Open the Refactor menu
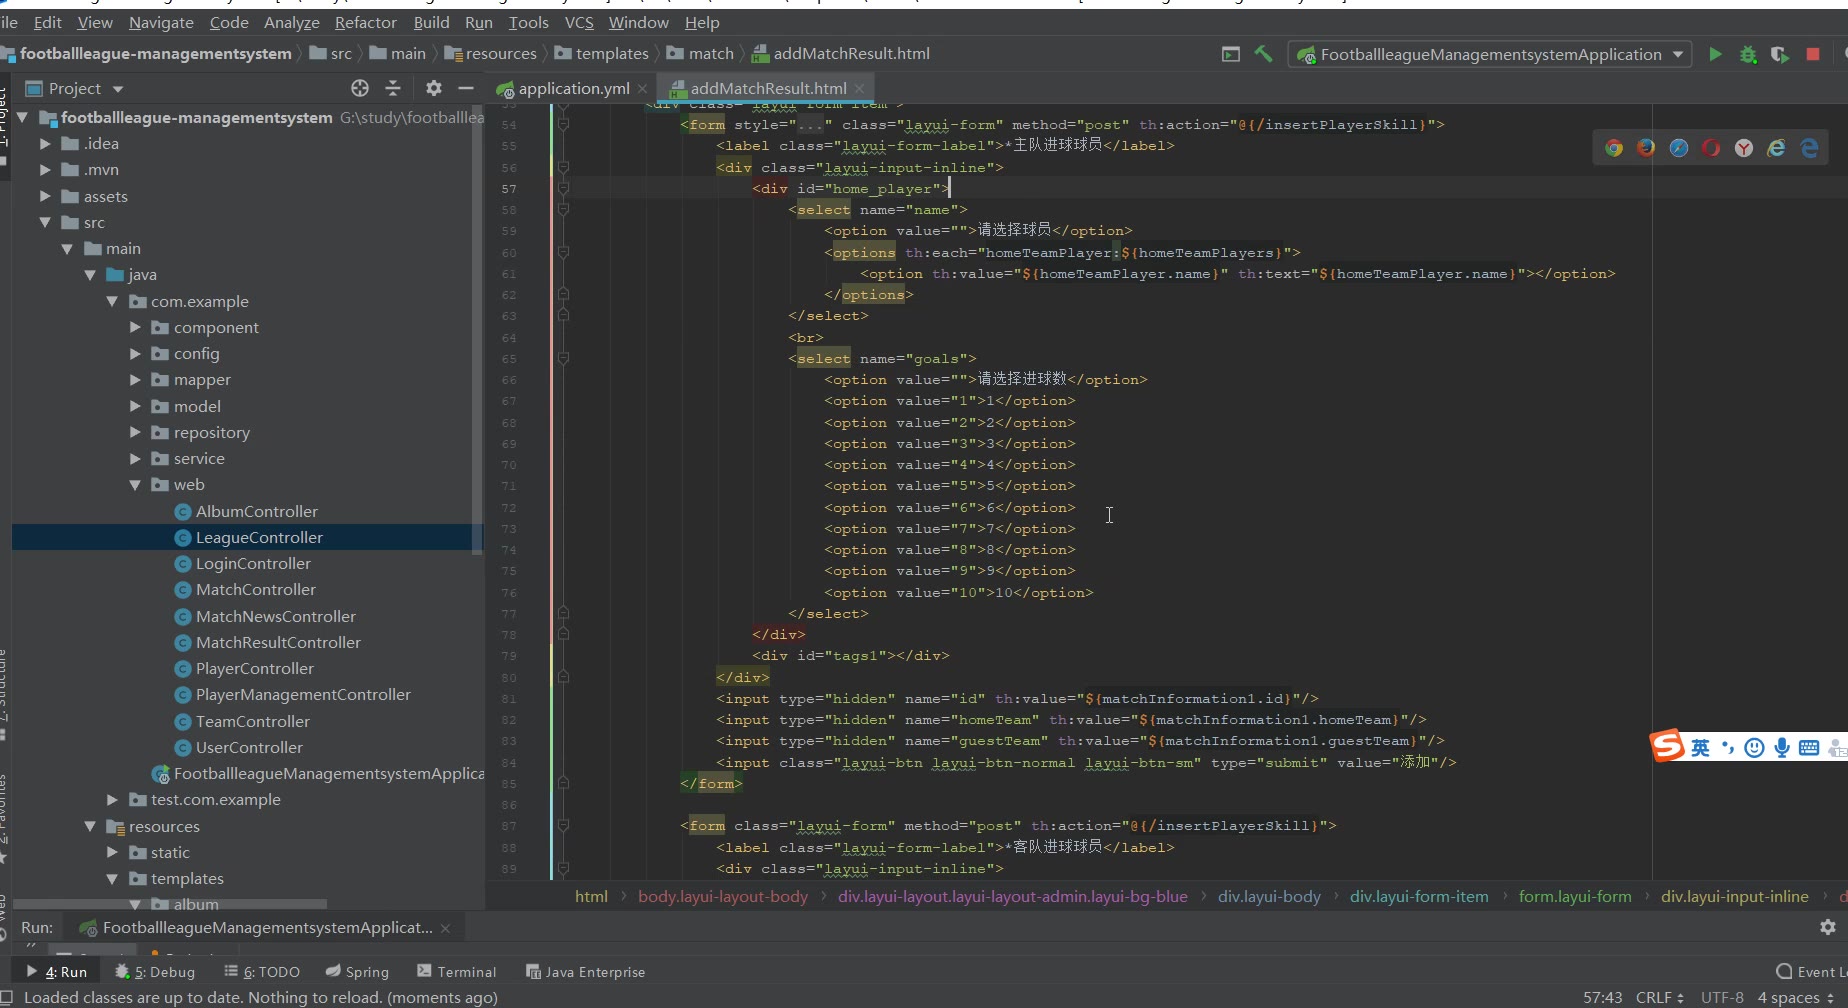This screenshot has height=1008, width=1848. [365, 22]
